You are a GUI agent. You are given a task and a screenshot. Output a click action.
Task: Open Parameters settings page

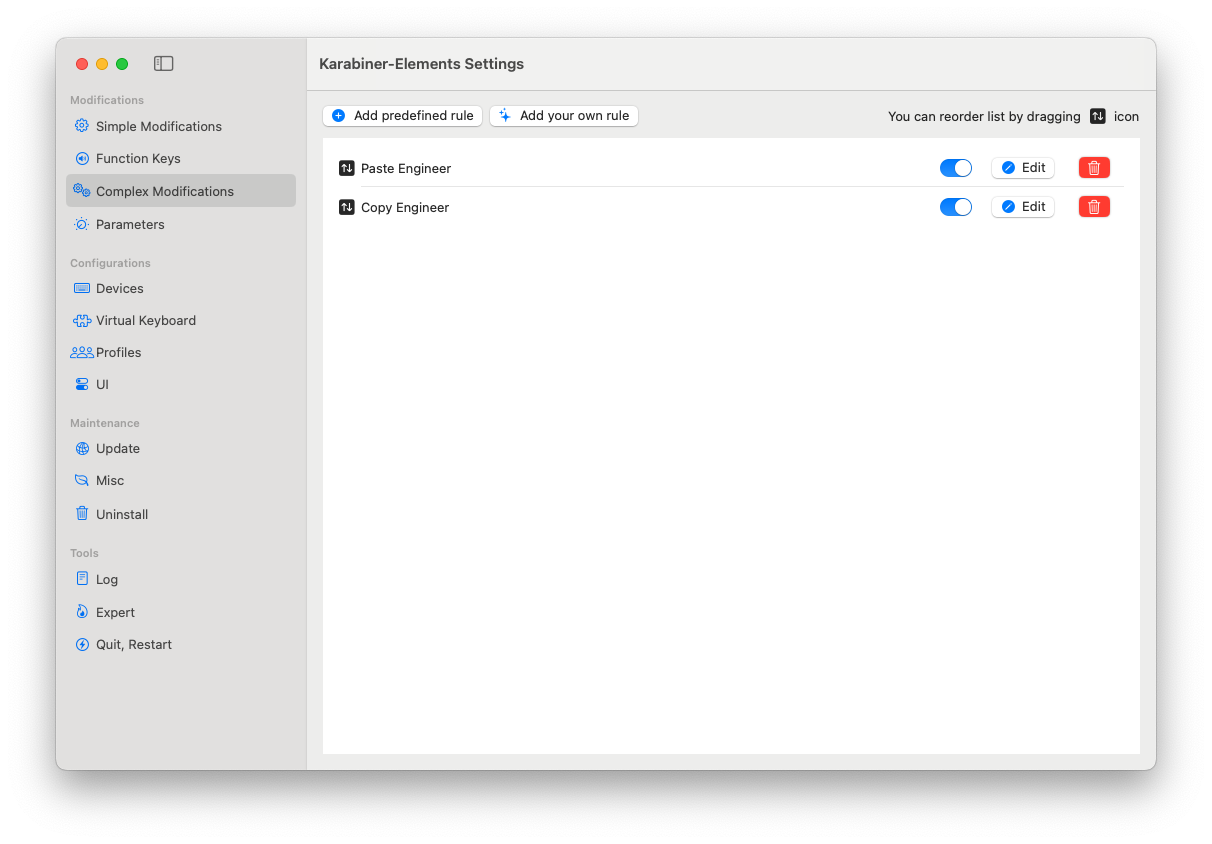(x=181, y=224)
